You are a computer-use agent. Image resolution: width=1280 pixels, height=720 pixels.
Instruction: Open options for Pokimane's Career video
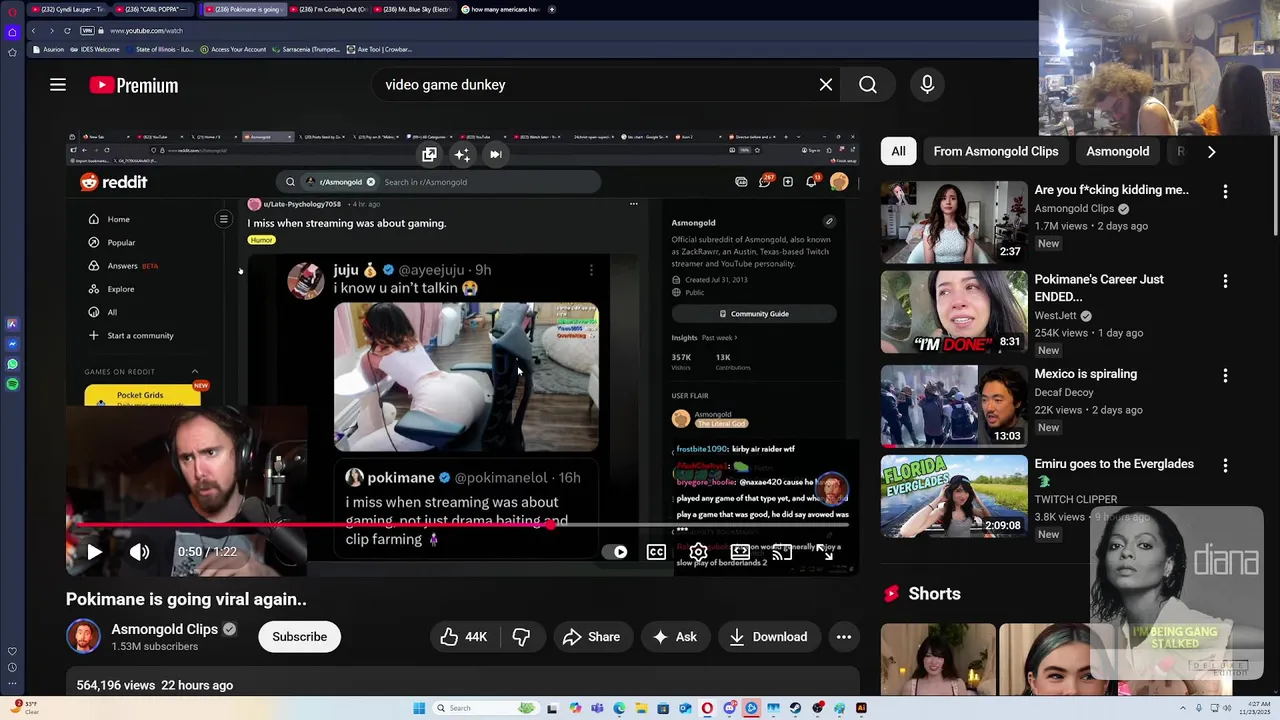coord(1225,282)
